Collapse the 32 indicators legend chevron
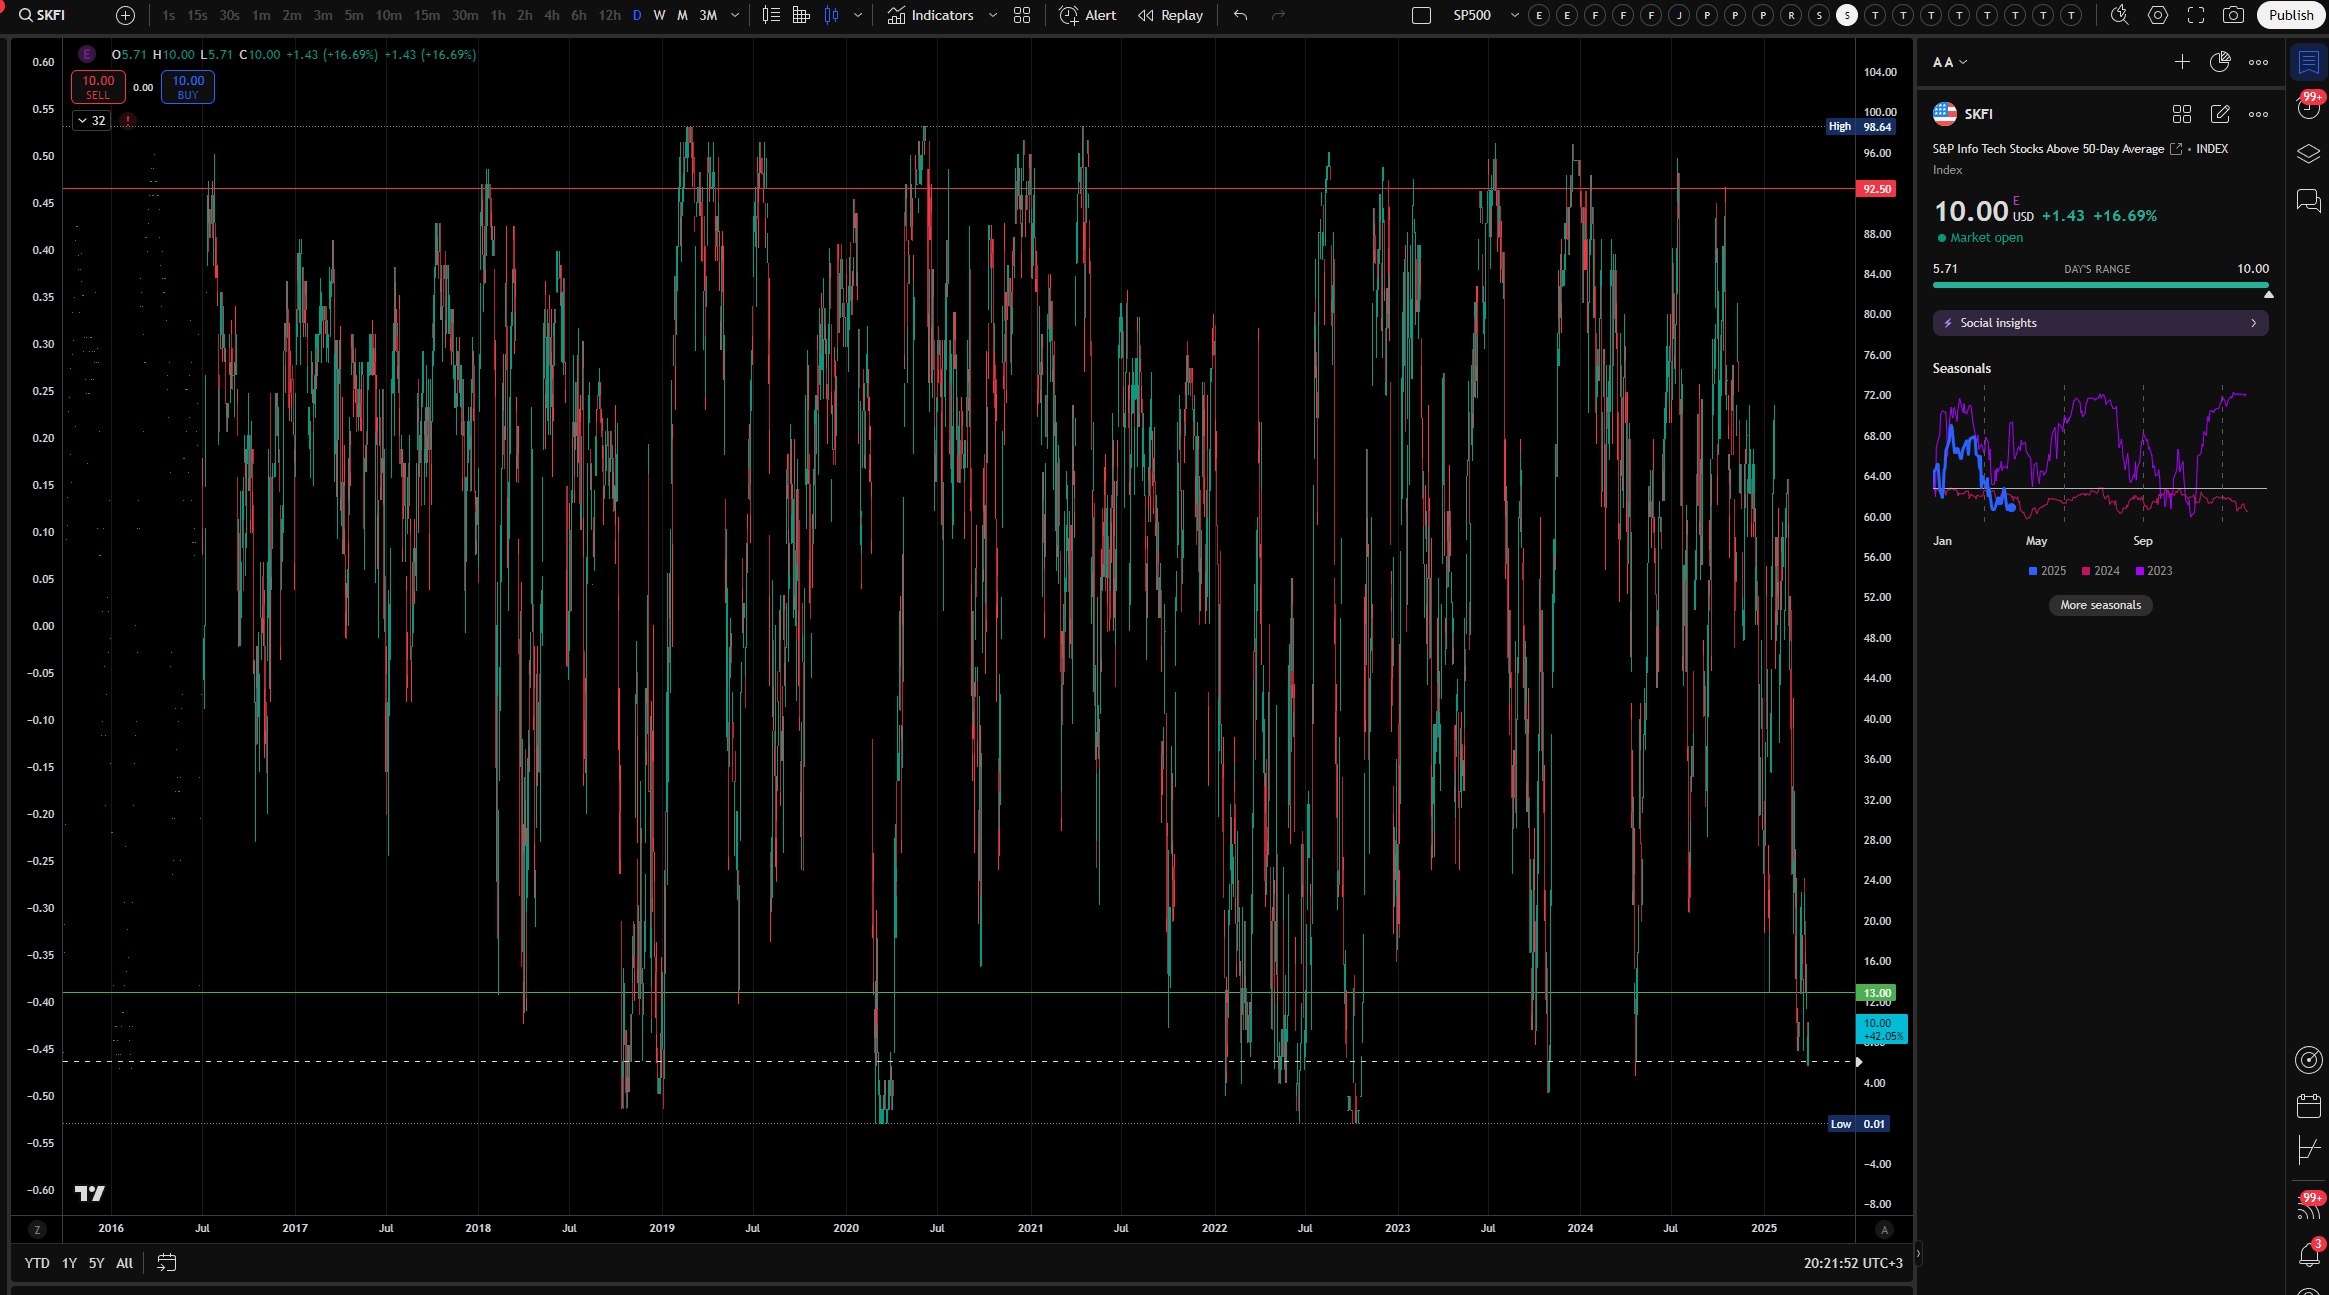Screen dimensions: 2329x1295 82,120
